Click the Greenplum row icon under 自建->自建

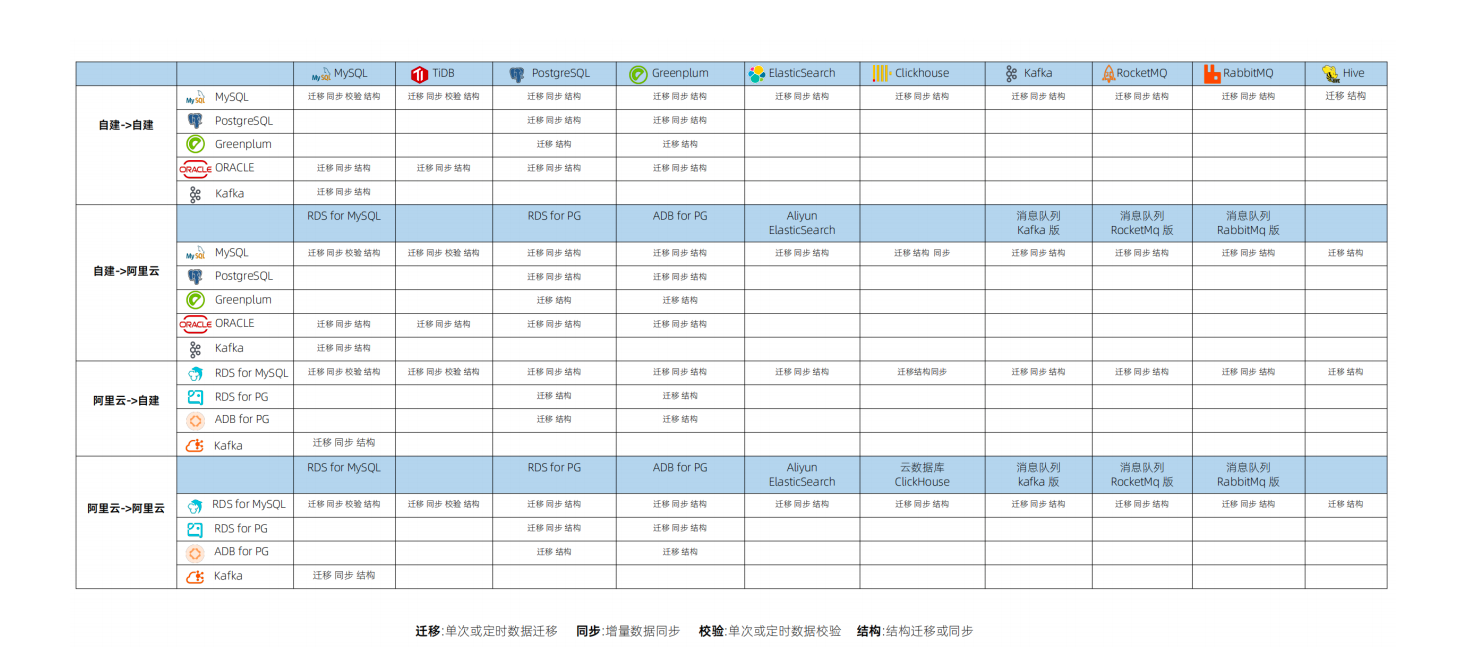click(x=196, y=144)
